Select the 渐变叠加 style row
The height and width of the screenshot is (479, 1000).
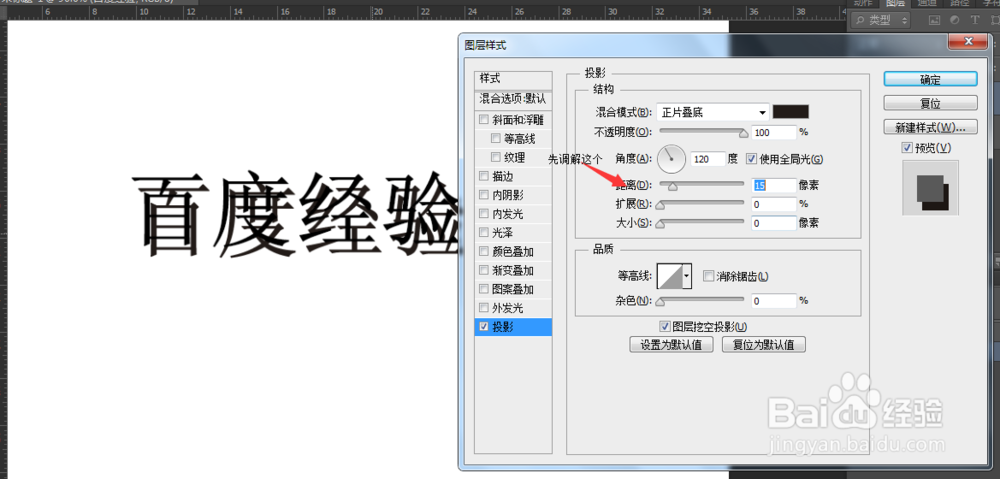click(x=513, y=270)
